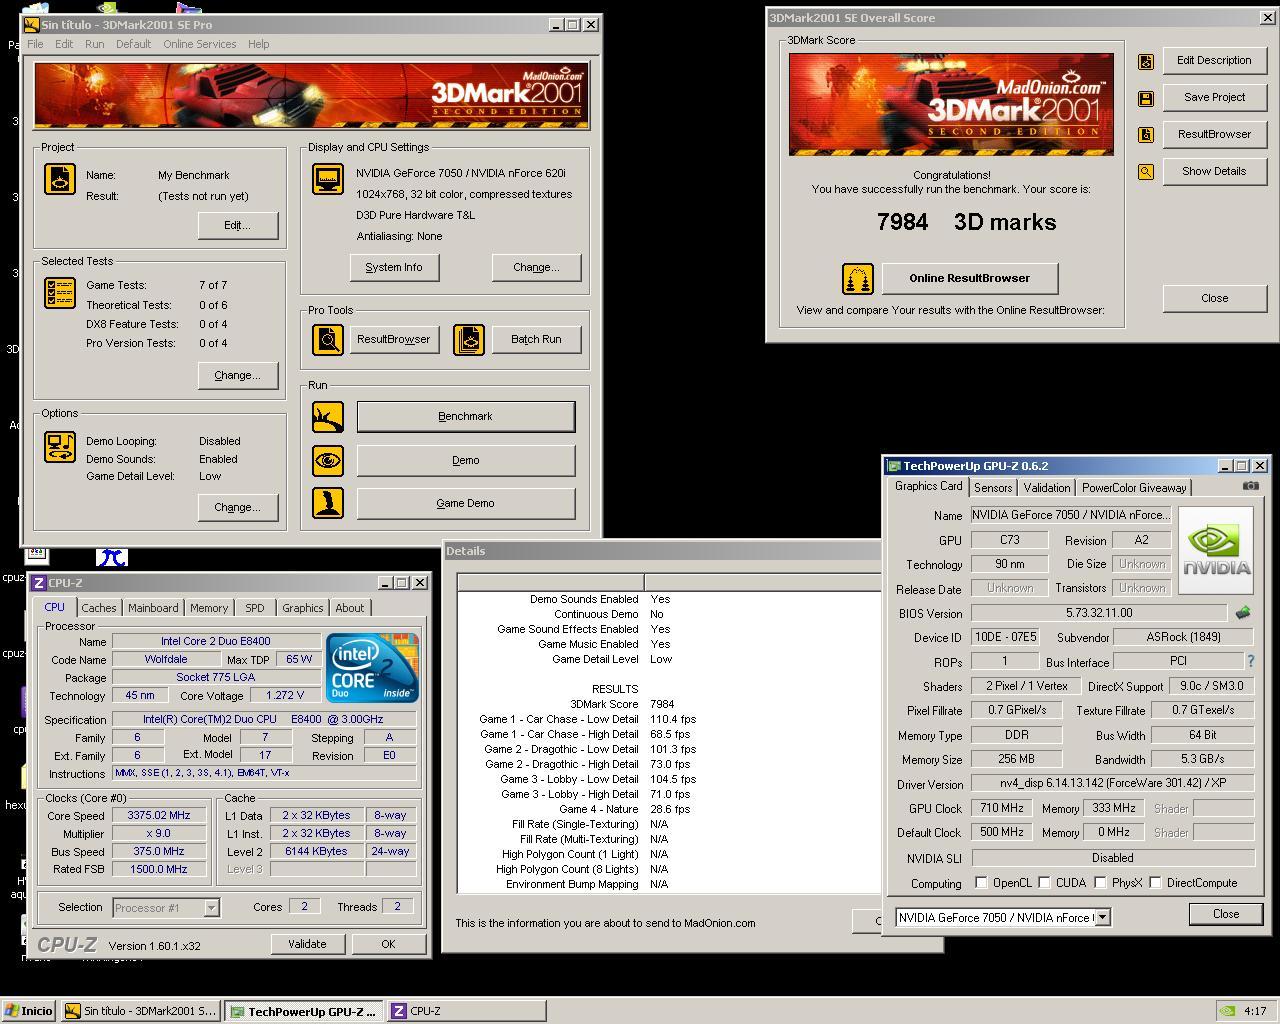Open the PowerColor Giveaway tab in GPU-Z
The image size is (1280, 1024).
[x=1134, y=488]
